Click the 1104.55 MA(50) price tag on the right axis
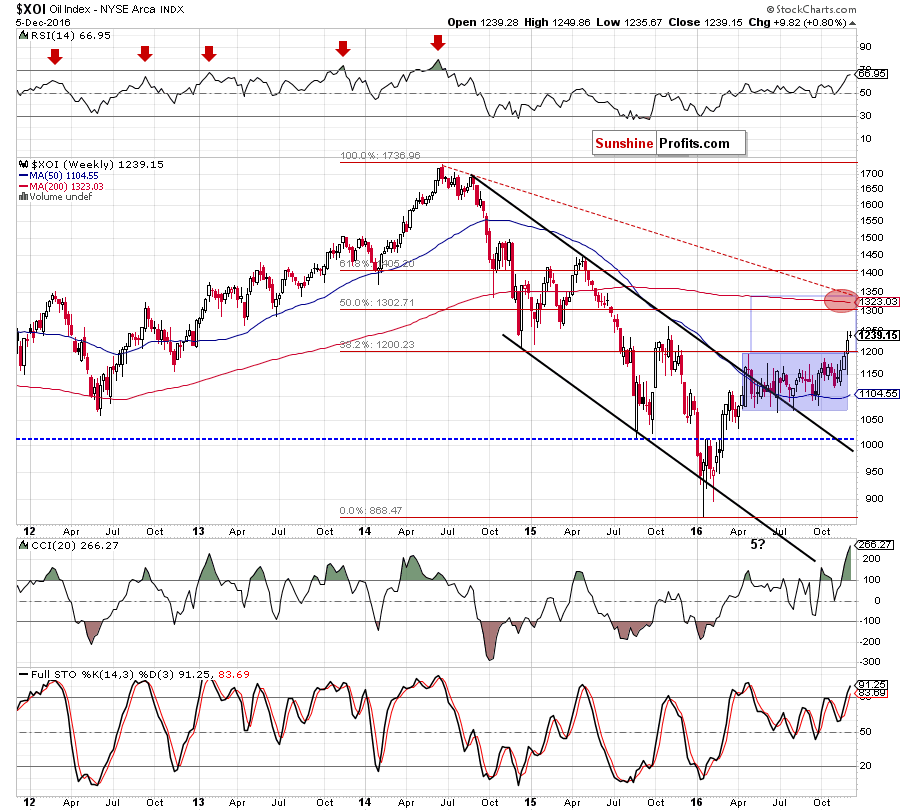Image resolution: width=900 pixels, height=811 pixels. 878,393
